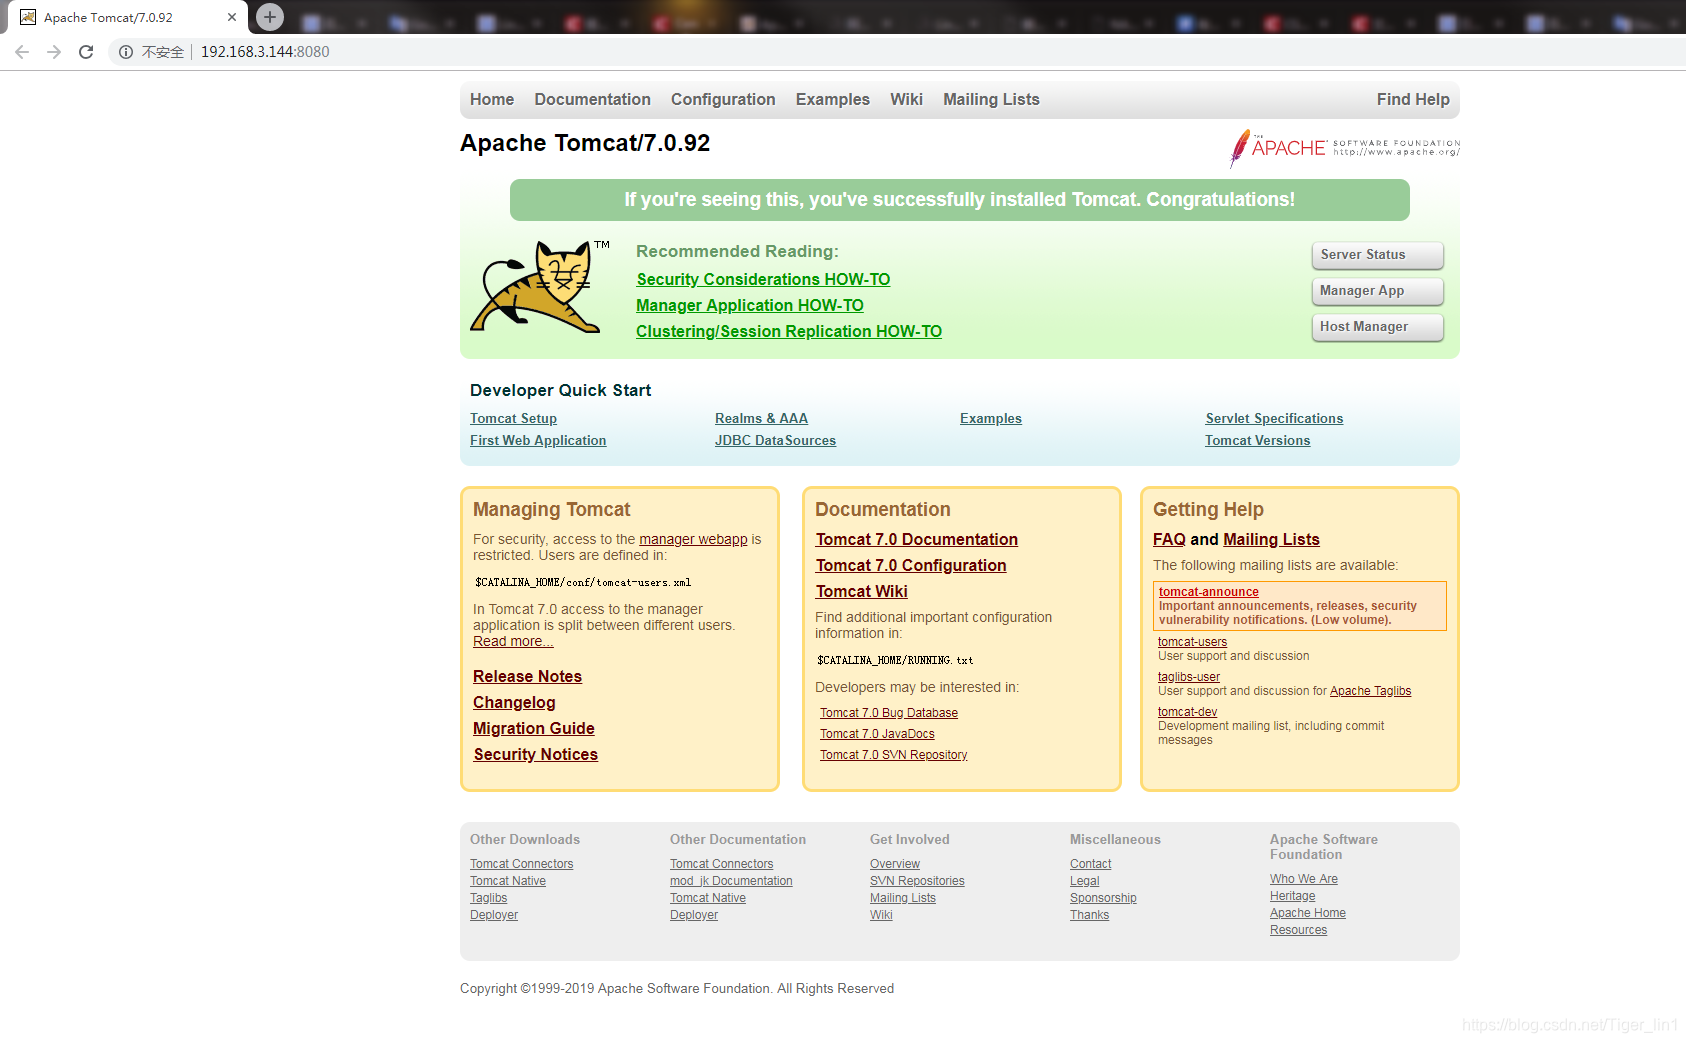Open mod_jk Documentation link
The image size is (1686, 1043).
(731, 881)
